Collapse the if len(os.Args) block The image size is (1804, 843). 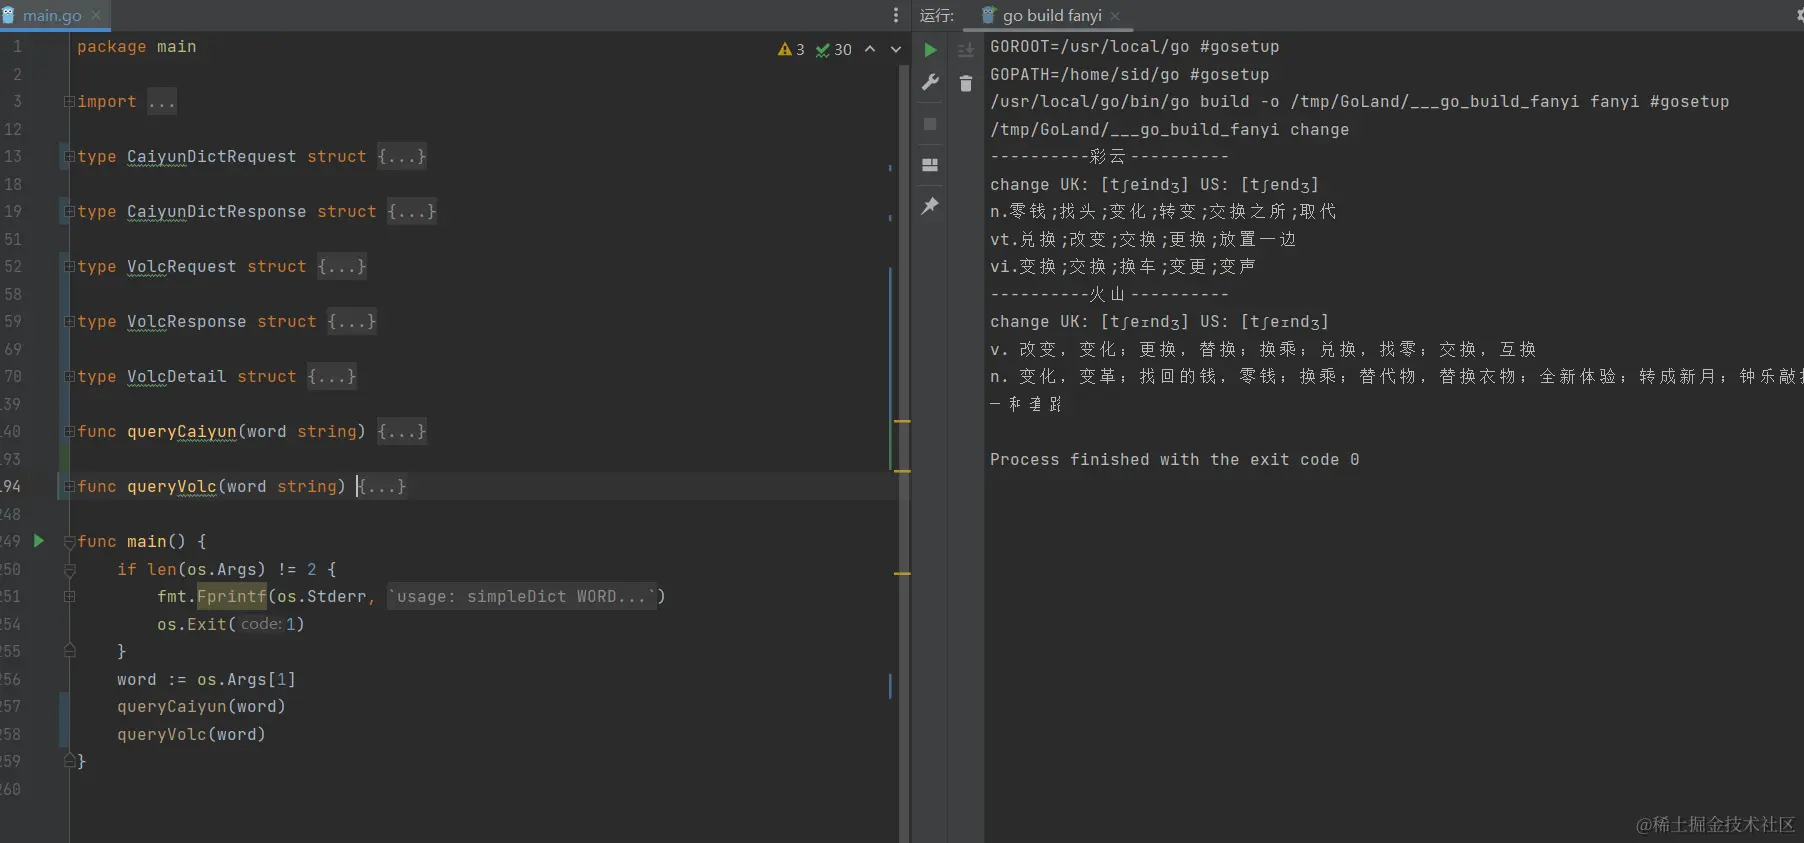click(x=69, y=570)
